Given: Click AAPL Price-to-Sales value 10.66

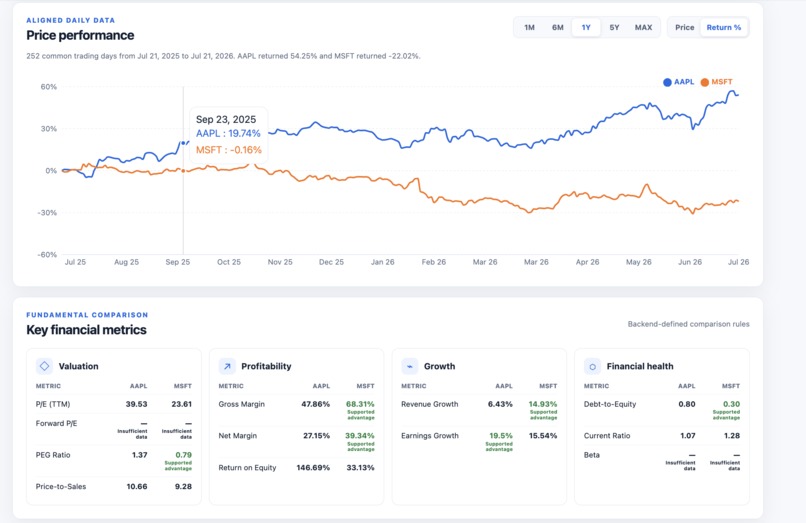Looking at the screenshot, I should [137, 486].
